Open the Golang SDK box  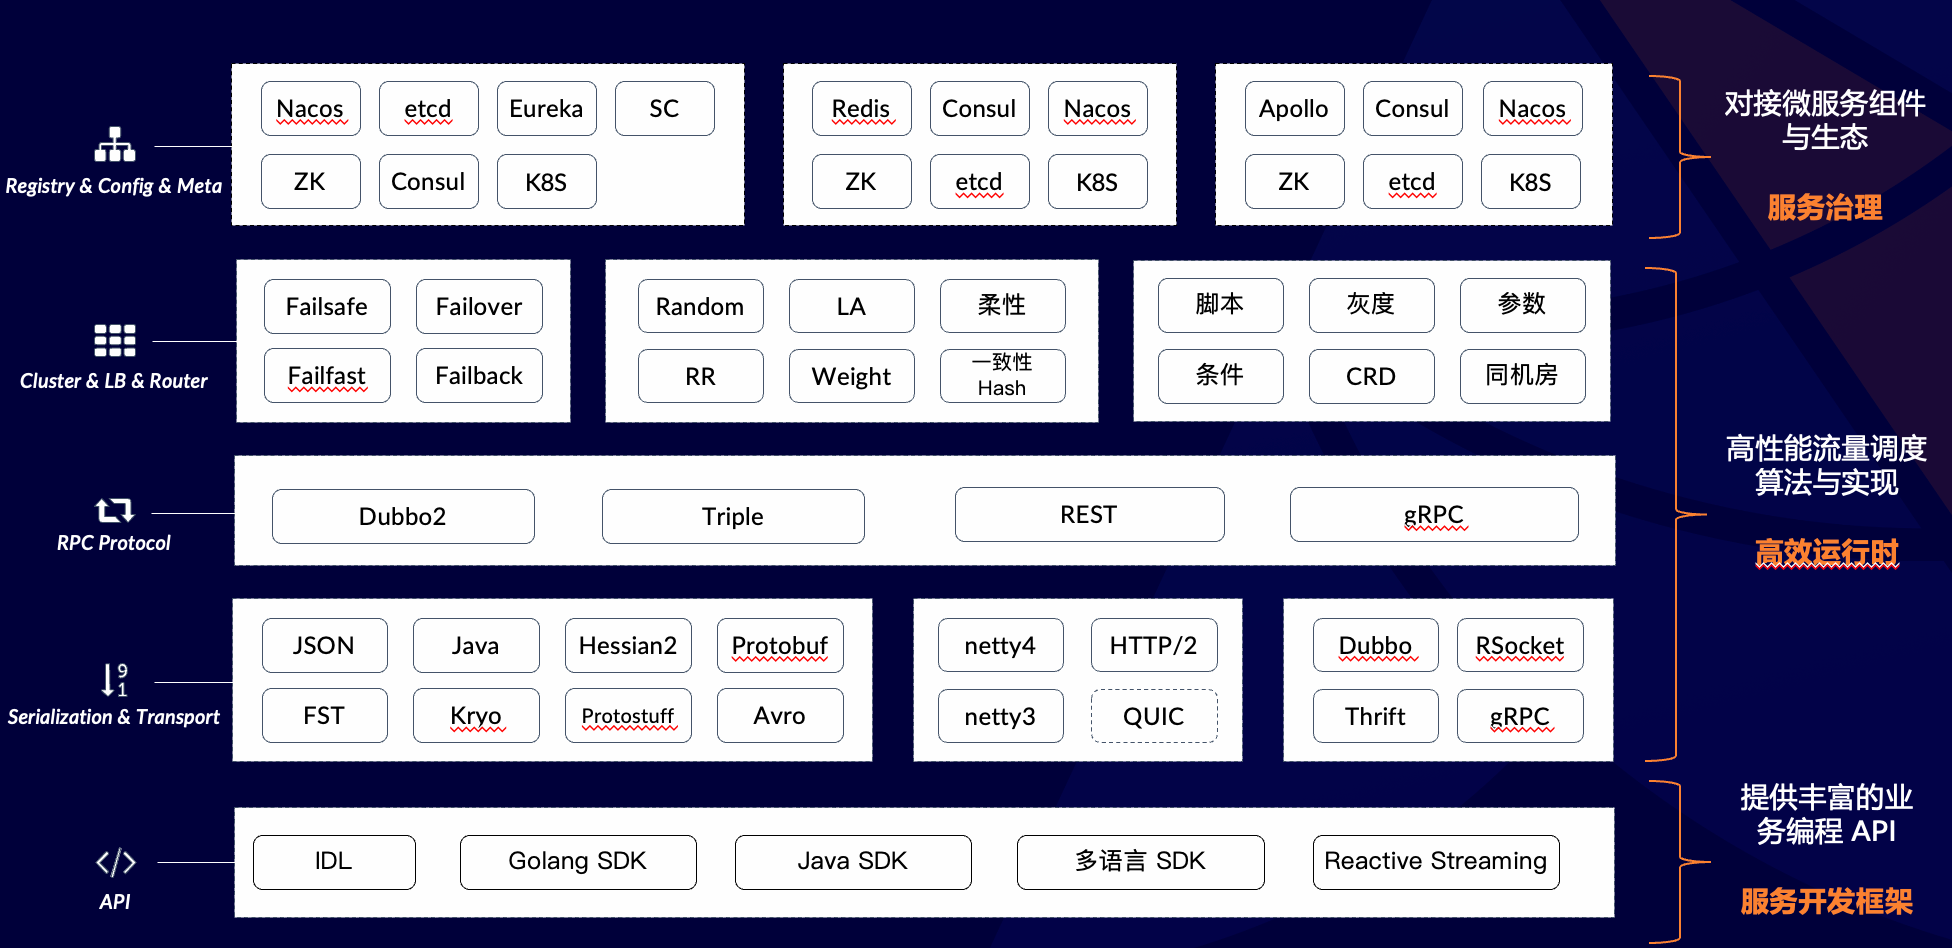coord(577,862)
